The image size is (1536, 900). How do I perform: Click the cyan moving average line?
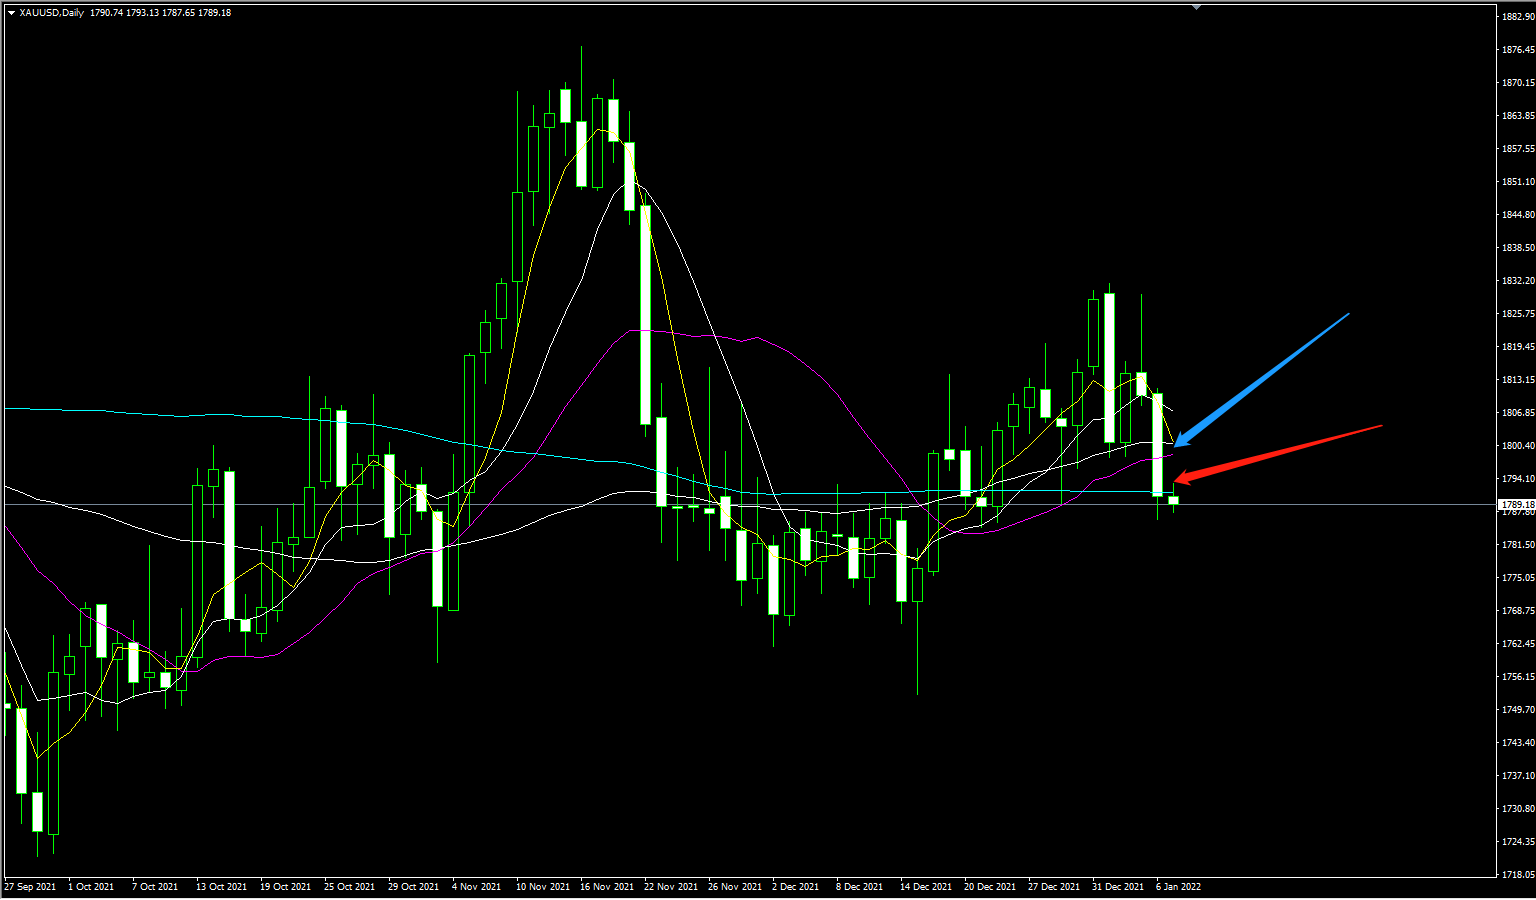(x=200, y=414)
